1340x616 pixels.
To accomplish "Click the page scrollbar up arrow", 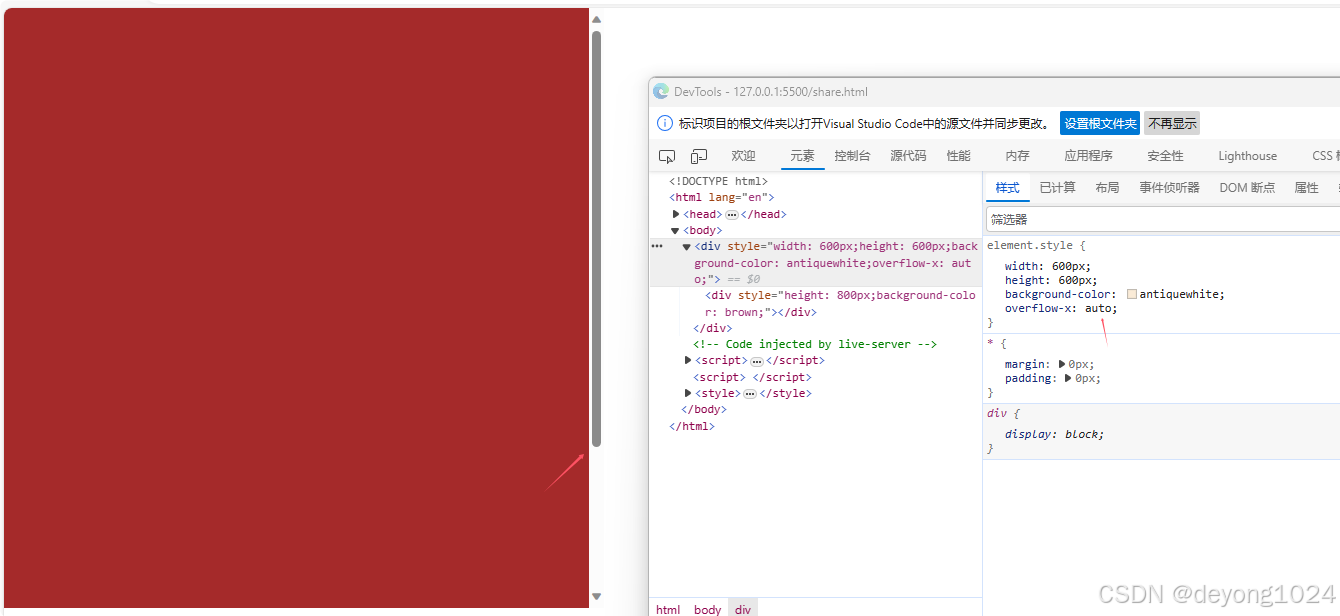I will pyautogui.click(x=596, y=19).
